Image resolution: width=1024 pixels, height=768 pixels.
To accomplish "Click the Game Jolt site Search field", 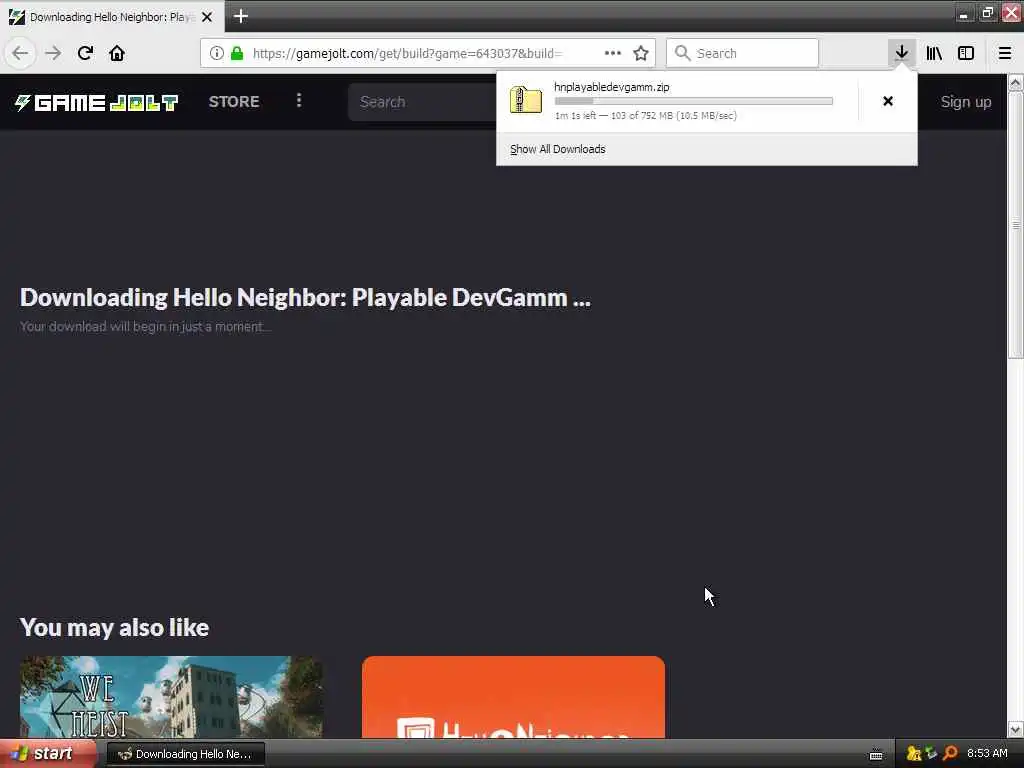I will tap(424, 102).
